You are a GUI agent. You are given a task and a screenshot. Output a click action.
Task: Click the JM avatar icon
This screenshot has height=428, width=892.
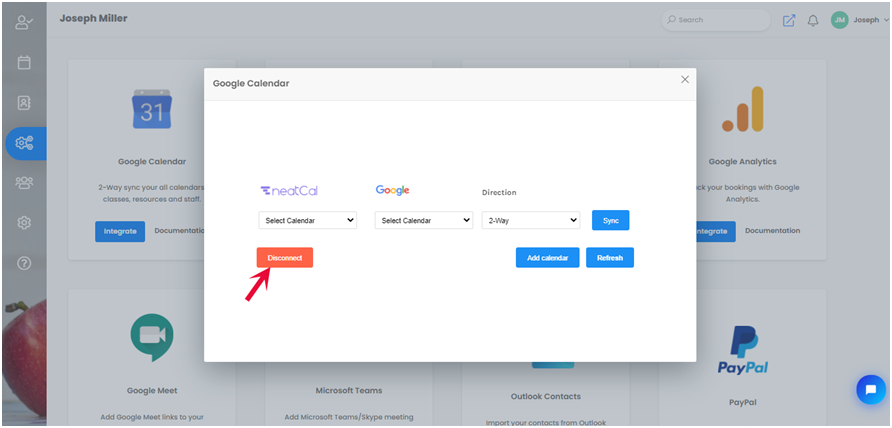(x=840, y=20)
